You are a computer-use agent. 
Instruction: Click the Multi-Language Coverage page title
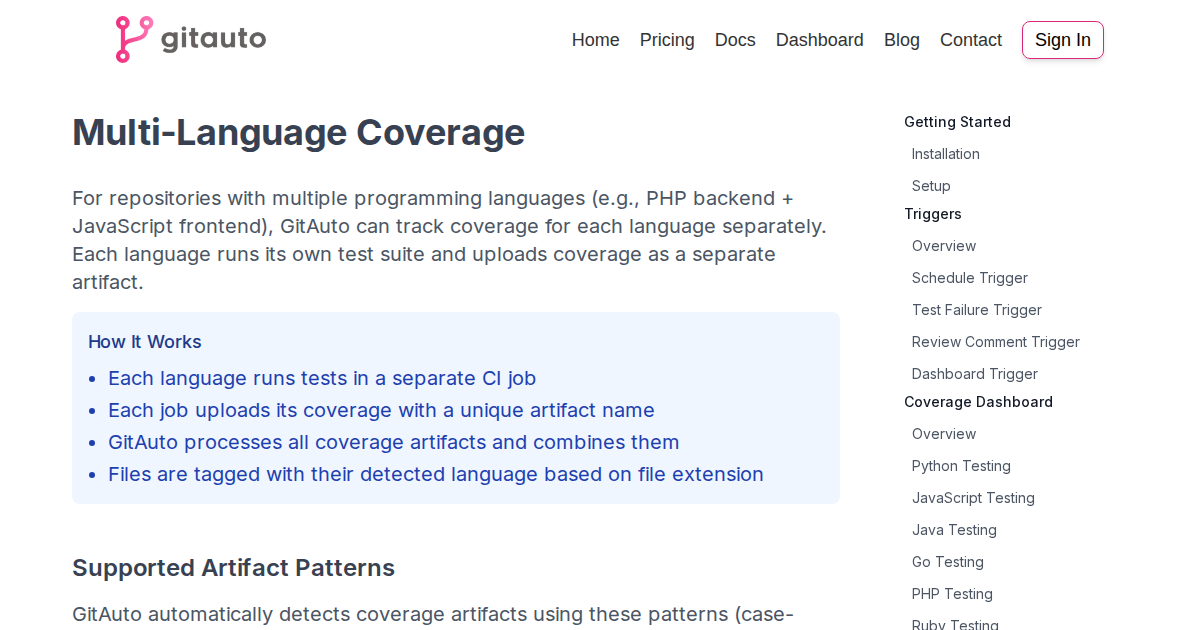[x=298, y=132]
